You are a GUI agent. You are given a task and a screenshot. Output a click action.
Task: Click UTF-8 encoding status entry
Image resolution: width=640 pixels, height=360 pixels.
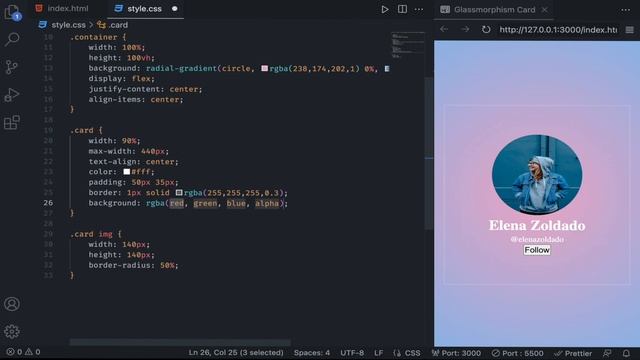tap(353, 353)
